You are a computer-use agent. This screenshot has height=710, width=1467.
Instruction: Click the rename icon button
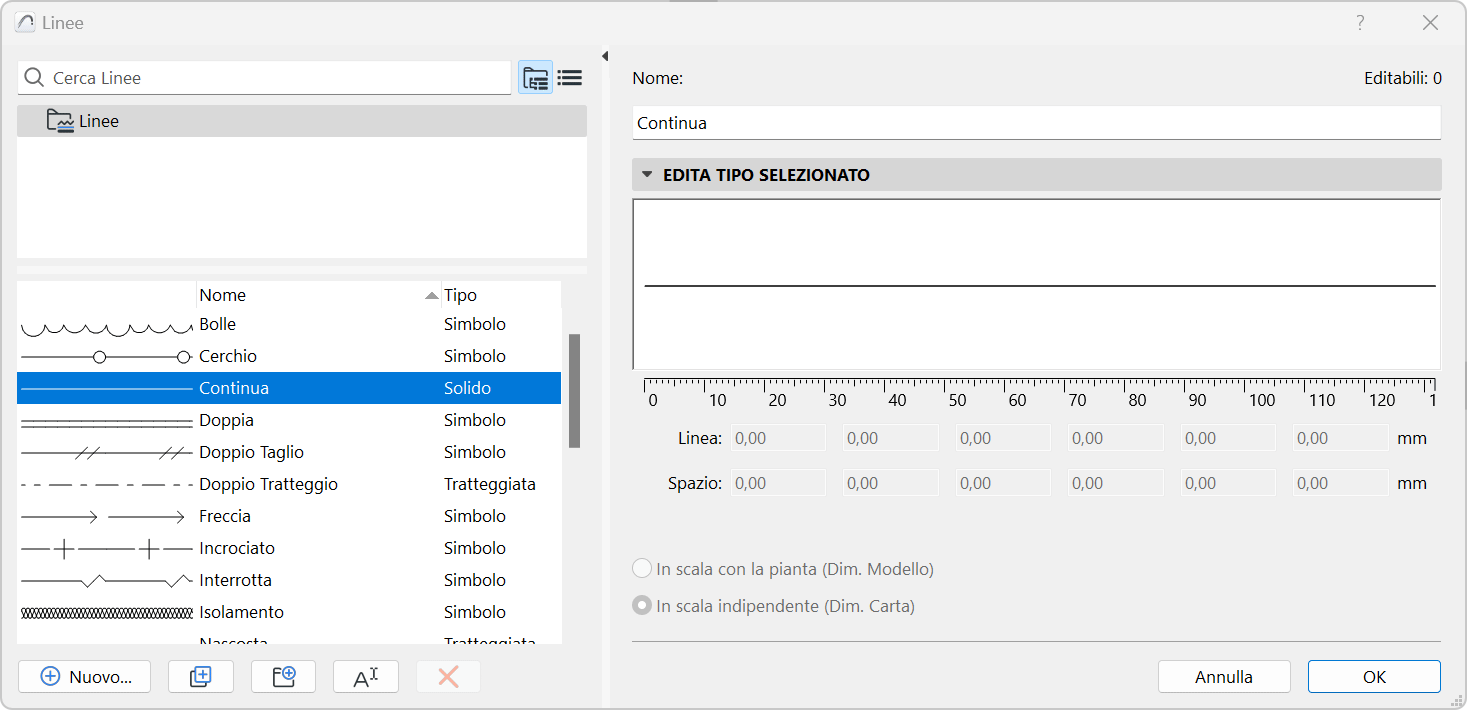[366, 677]
